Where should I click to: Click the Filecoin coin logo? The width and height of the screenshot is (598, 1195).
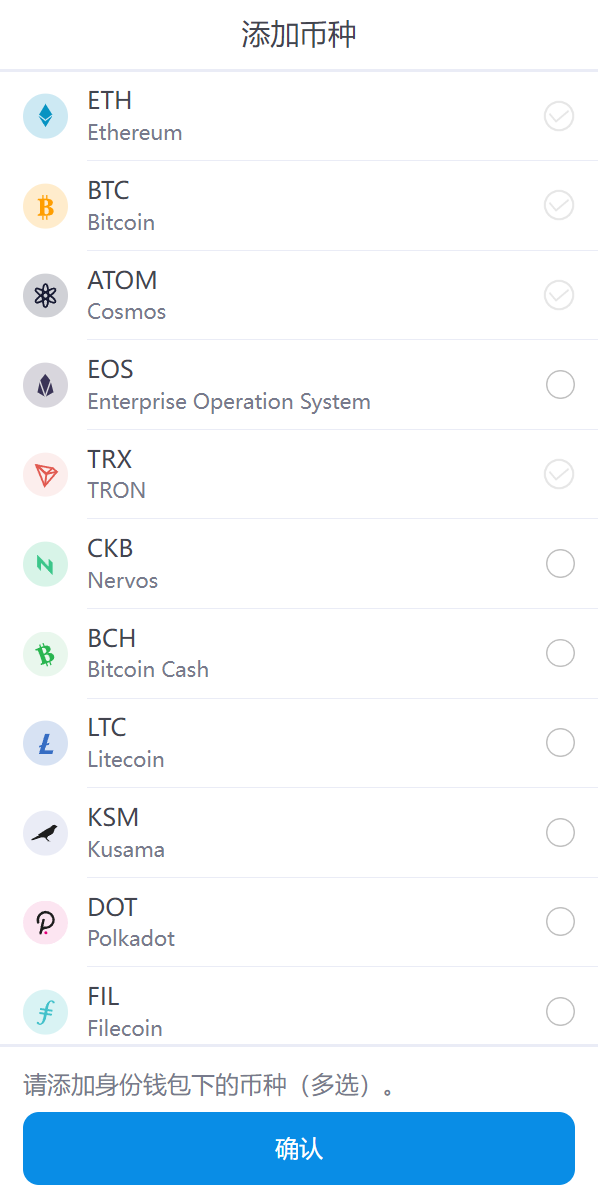pos(45,1011)
